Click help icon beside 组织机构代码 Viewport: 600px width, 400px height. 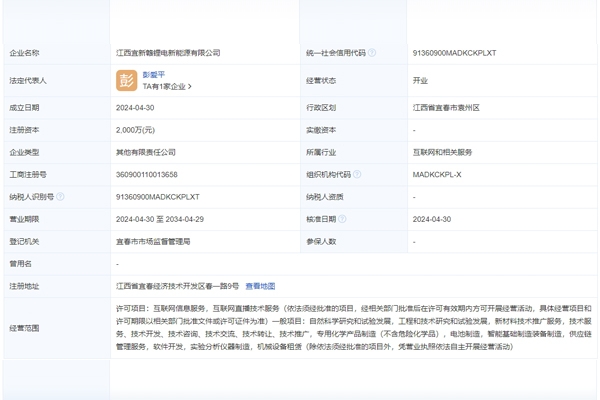(357, 175)
